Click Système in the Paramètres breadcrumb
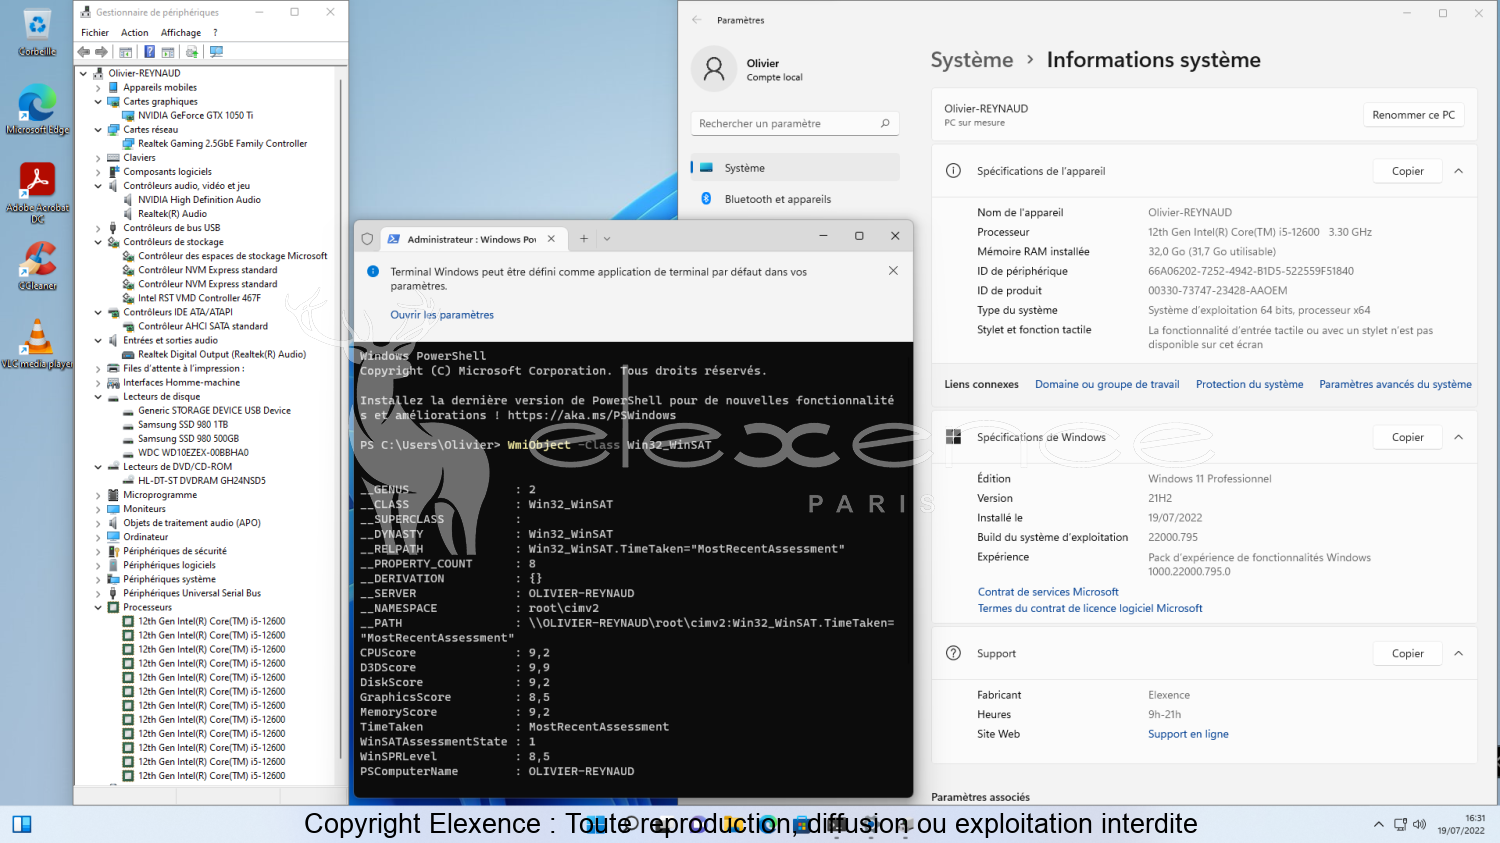Image resolution: width=1500 pixels, height=843 pixels. pyautogui.click(x=972, y=60)
